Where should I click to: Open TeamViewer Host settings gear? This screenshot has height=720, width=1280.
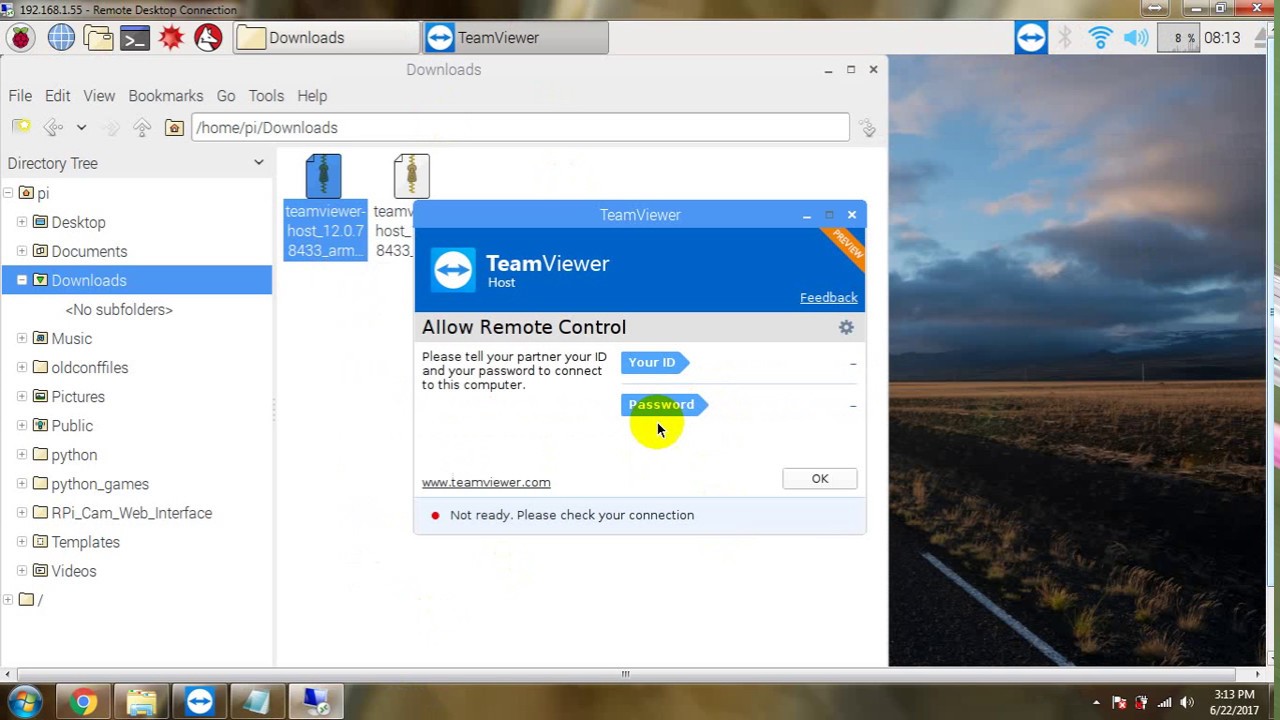(846, 327)
